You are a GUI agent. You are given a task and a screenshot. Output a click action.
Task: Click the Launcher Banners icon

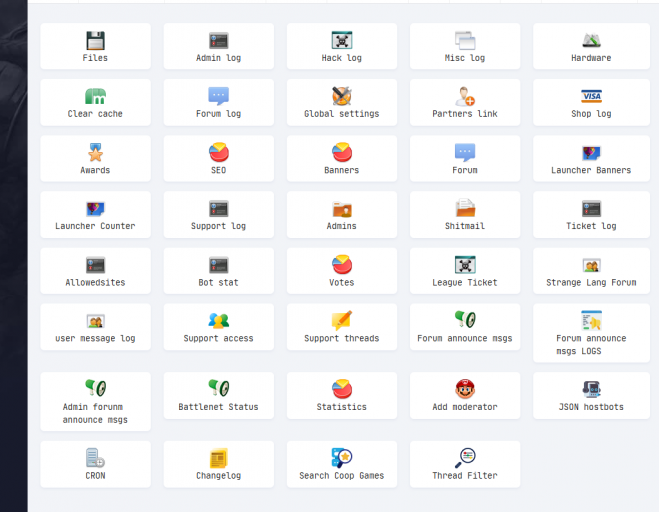(x=591, y=153)
